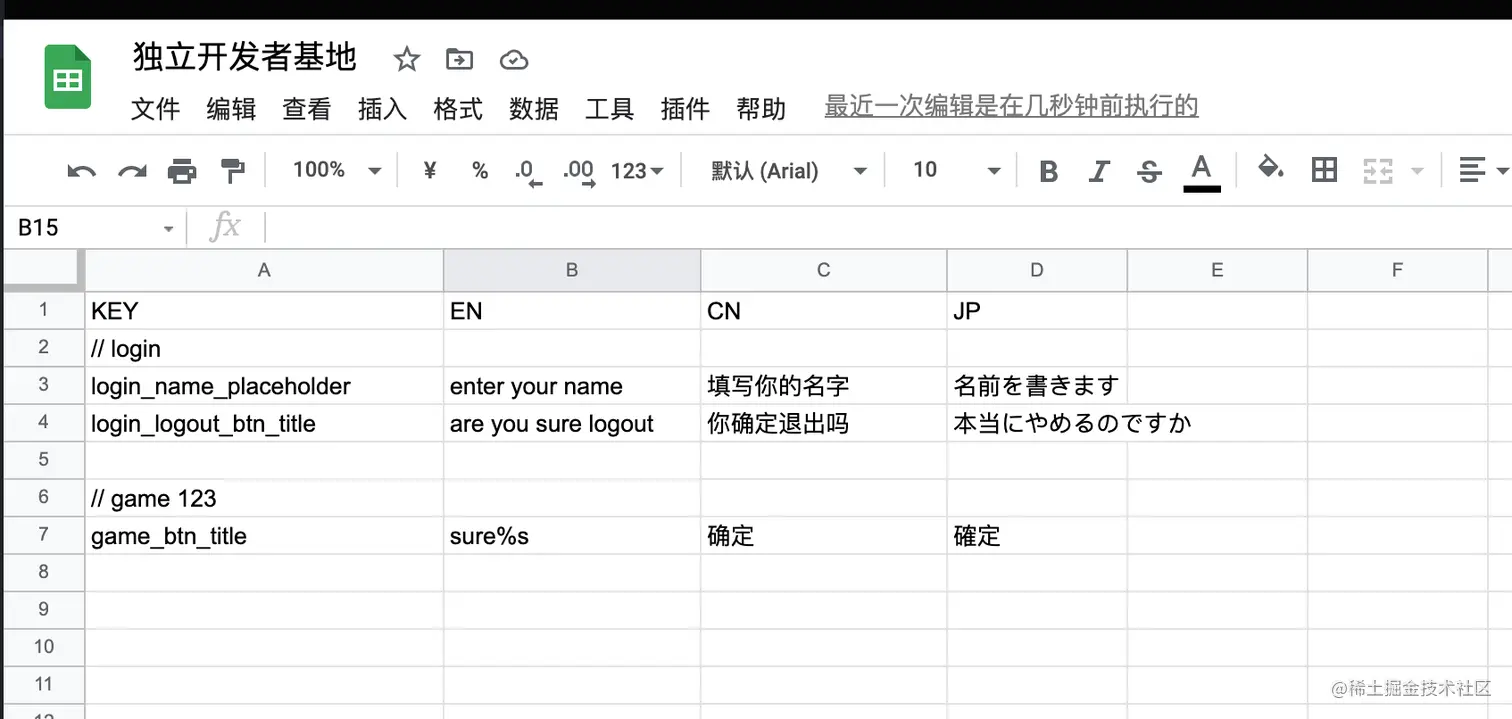This screenshot has width=1512, height=719.
Task: Toggle italic formatting
Action: pos(1099,171)
